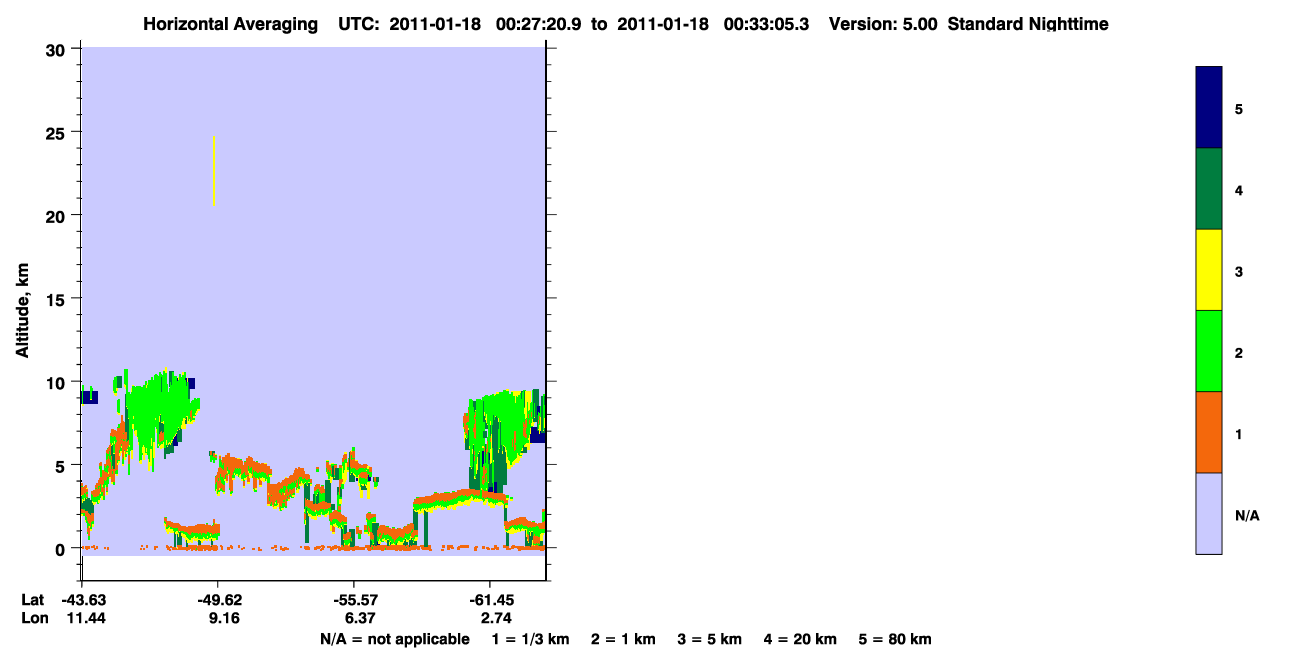Click the end time '00:33:05.3' in the title
Image resolution: width=1300 pixels, height=667 pixels.
coord(766,24)
